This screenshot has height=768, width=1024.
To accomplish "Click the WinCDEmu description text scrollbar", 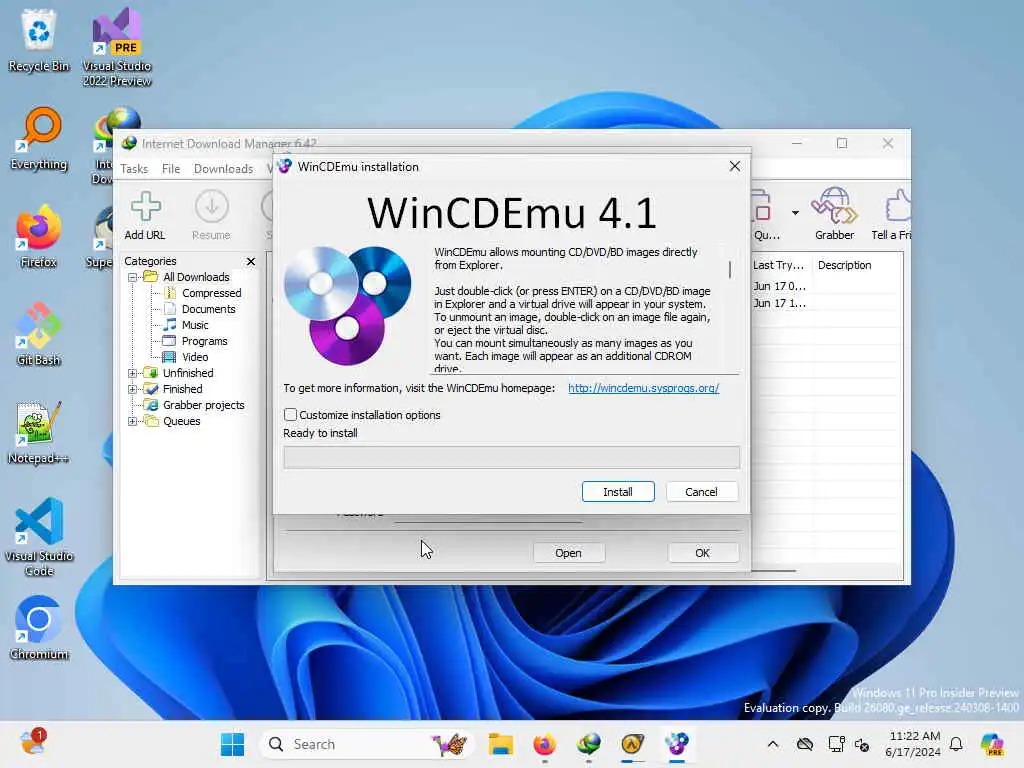I will (730, 269).
